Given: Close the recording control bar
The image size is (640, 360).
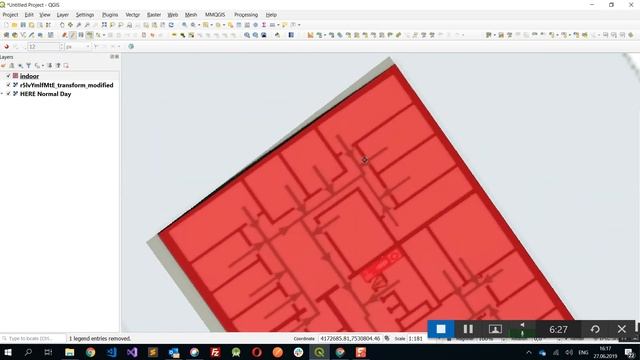Looking at the screenshot, I should pos(622,329).
